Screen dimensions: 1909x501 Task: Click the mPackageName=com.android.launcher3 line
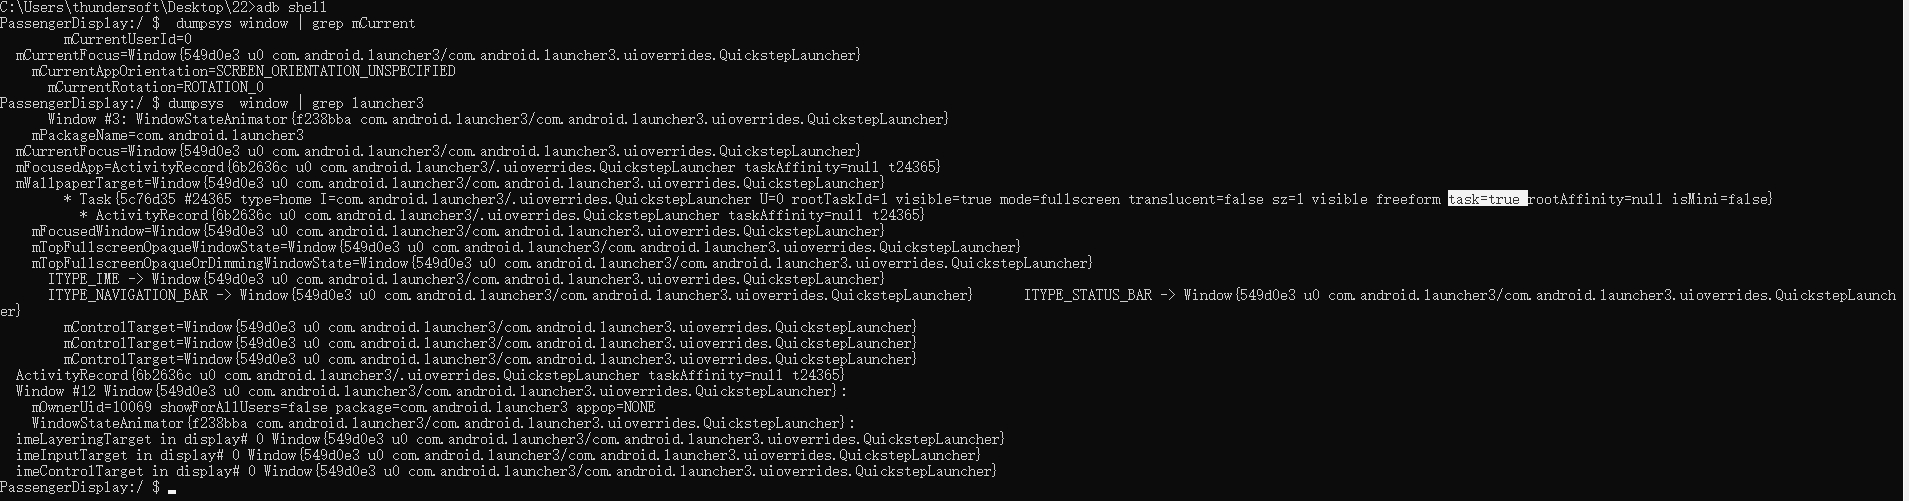pyautogui.click(x=168, y=135)
